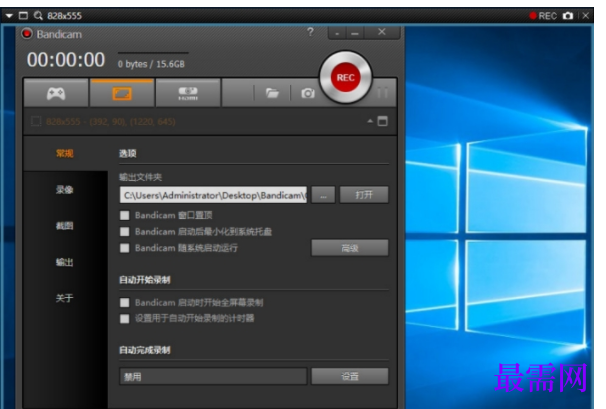The height and width of the screenshot is (409, 606).
Task: Enable Bandicam 窗口置顶 checkbox
Action: [x=124, y=215]
